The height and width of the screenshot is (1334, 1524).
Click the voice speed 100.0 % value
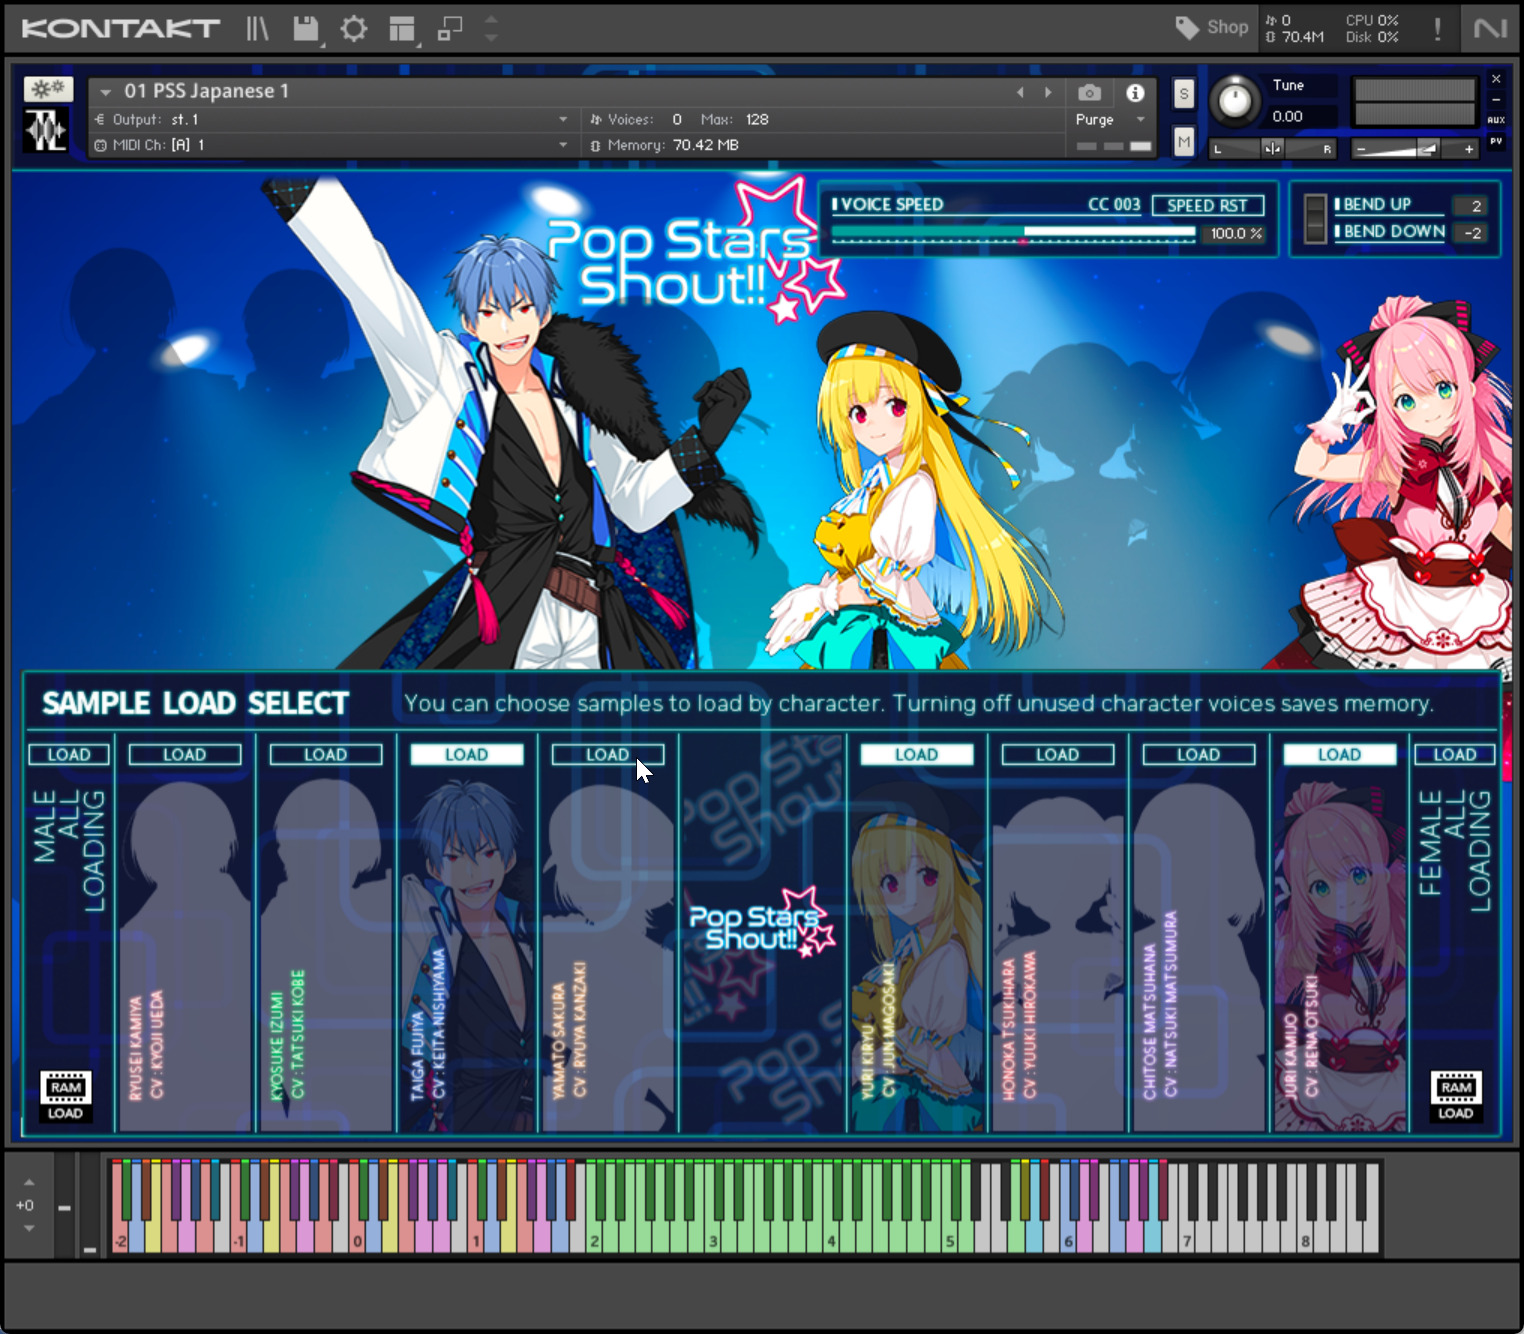tap(1235, 233)
